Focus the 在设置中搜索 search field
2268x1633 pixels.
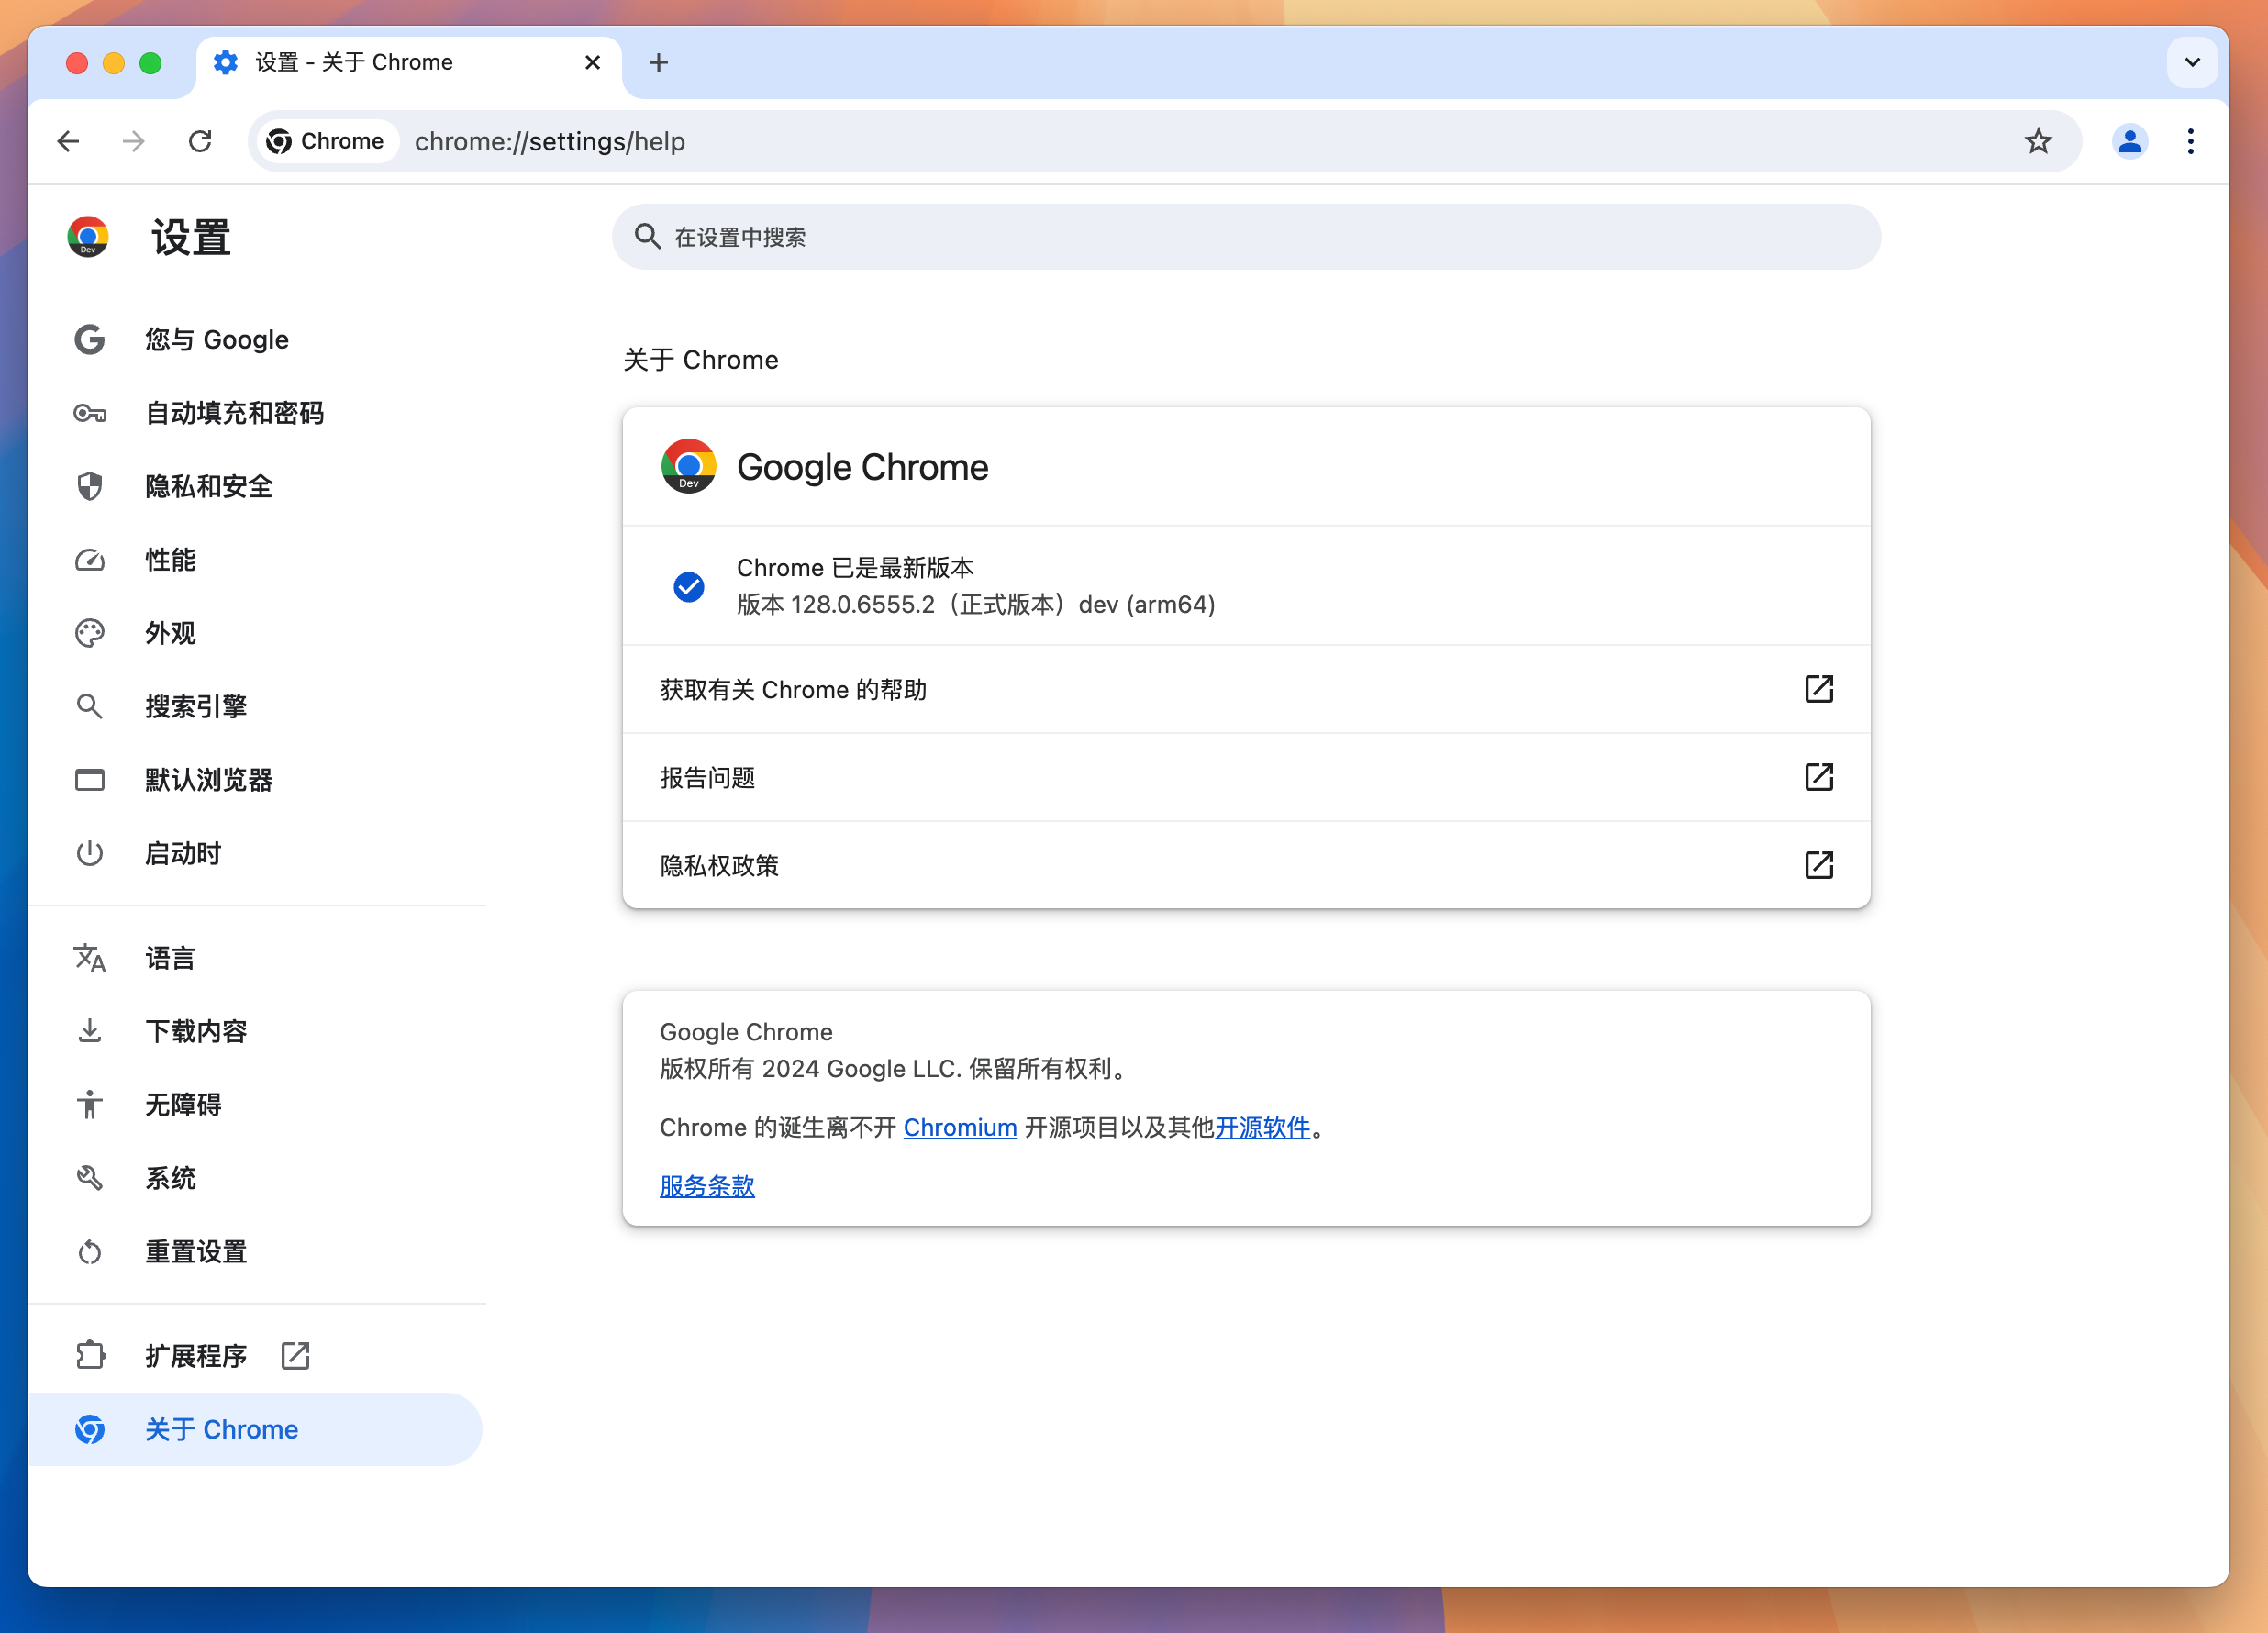(x=1246, y=237)
